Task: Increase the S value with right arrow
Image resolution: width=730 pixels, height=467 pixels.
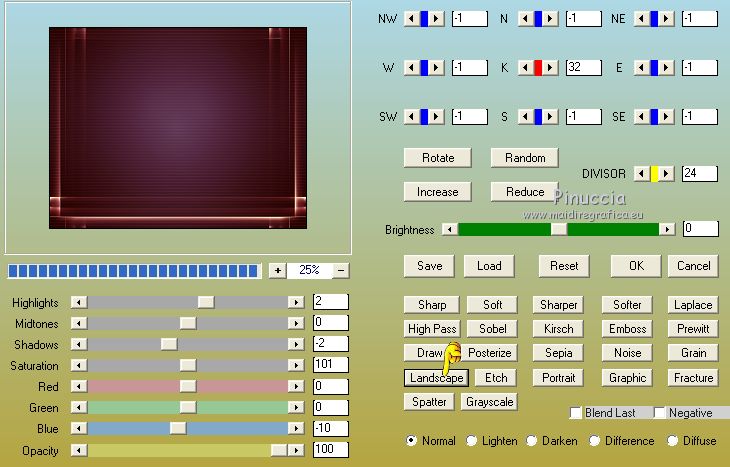Action: [550, 116]
